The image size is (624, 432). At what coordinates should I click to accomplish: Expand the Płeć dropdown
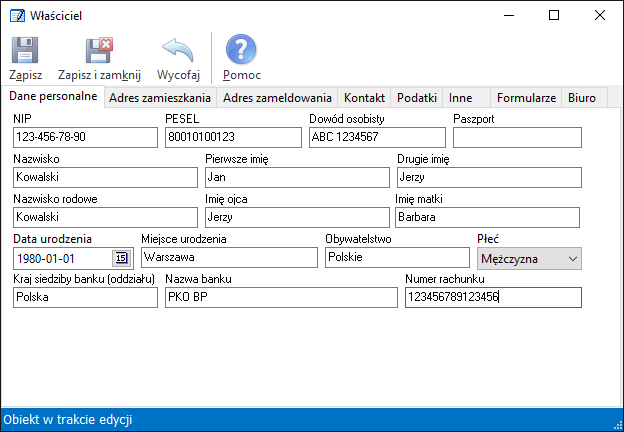point(572,259)
